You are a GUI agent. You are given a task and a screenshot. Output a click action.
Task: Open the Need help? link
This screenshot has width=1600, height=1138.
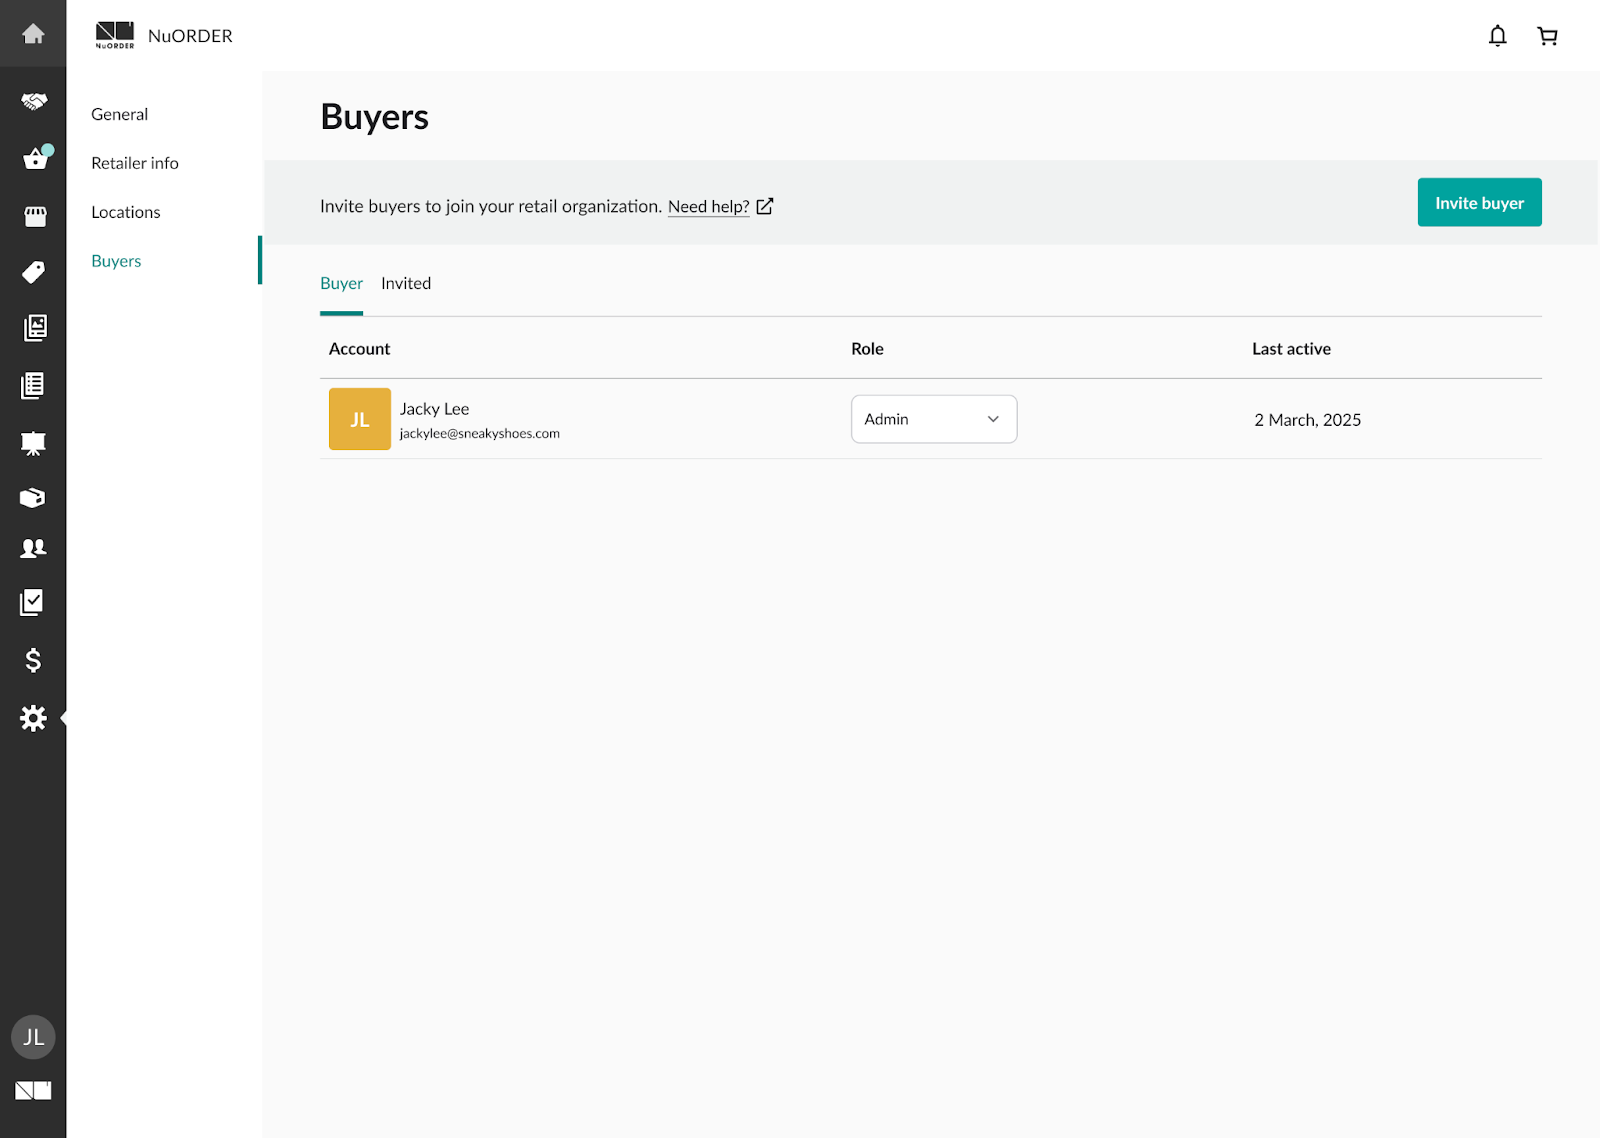pos(709,207)
